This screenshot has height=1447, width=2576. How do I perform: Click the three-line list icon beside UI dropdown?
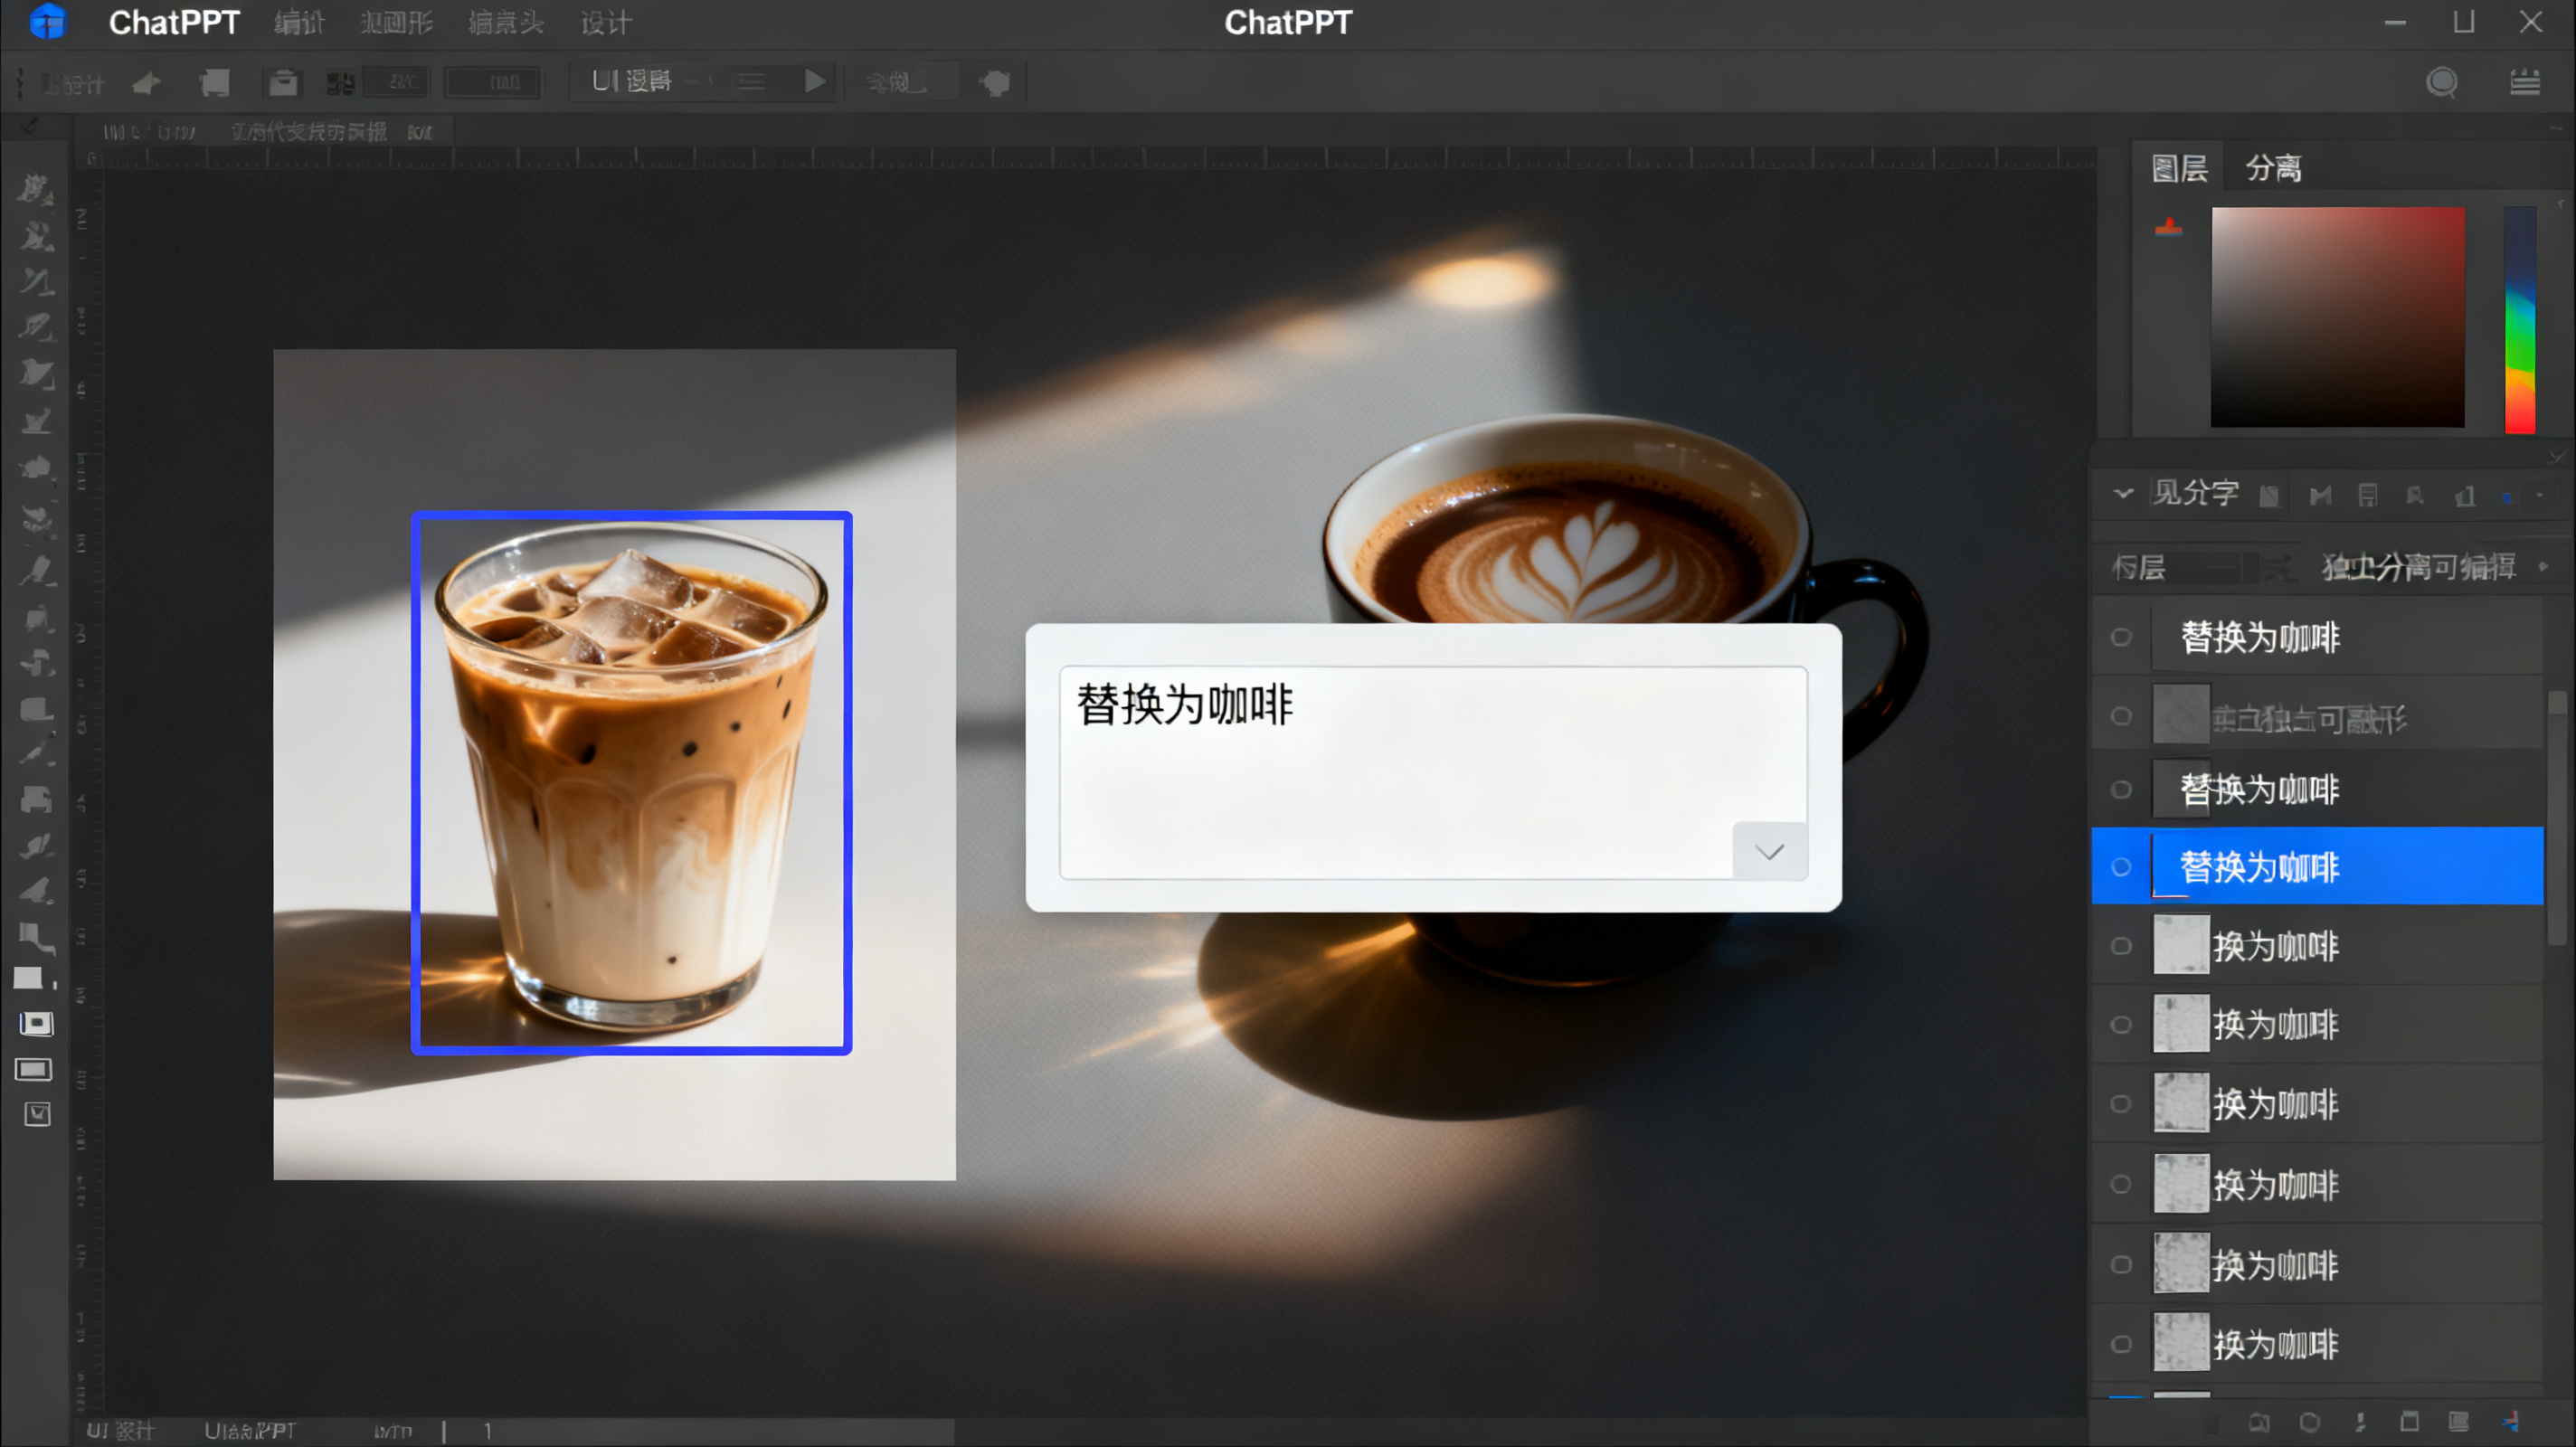coord(752,82)
